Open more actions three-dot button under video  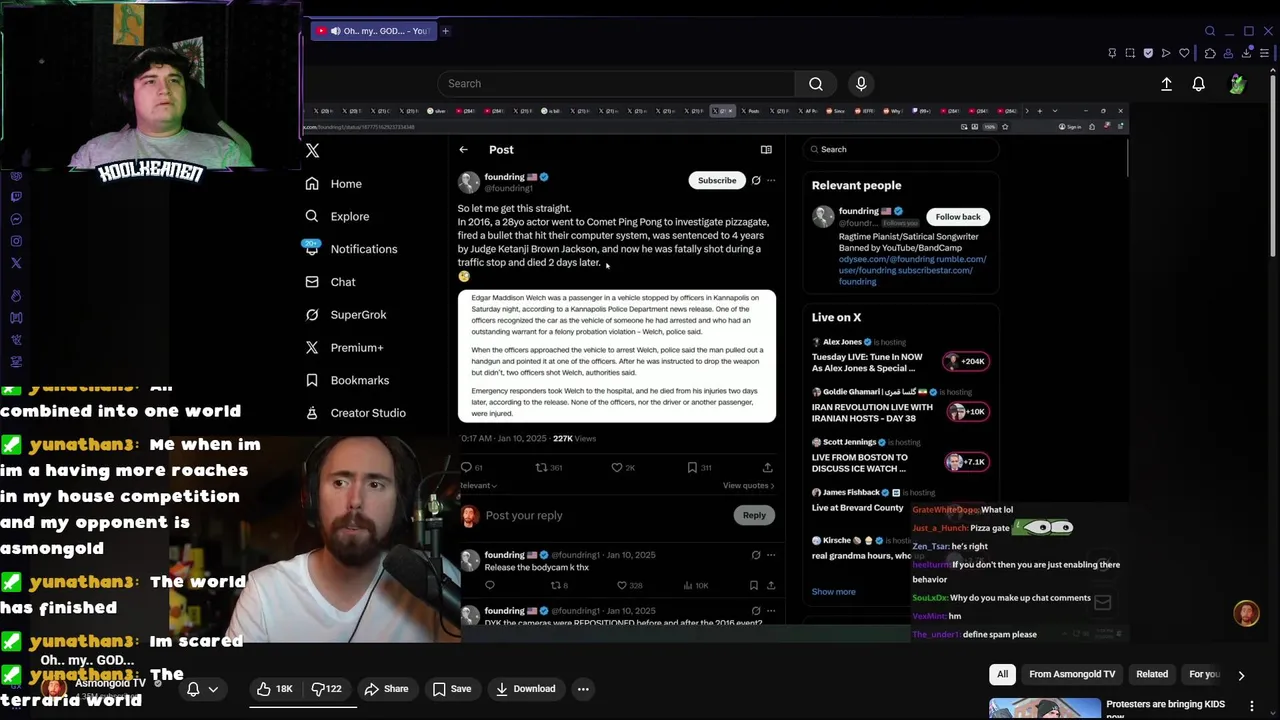point(583,689)
